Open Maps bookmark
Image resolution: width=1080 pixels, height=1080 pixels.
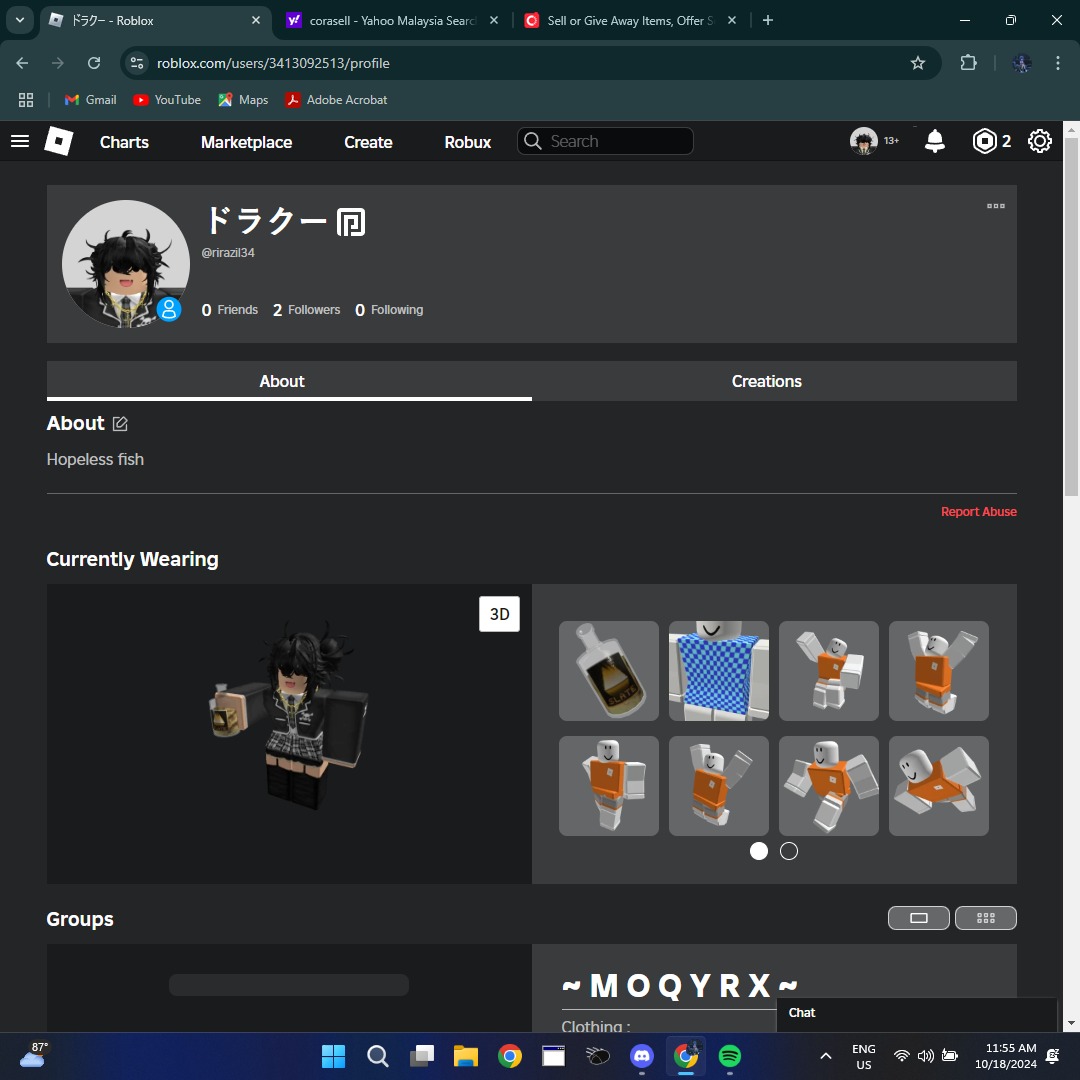pyautogui.click(x=243, y=100)
